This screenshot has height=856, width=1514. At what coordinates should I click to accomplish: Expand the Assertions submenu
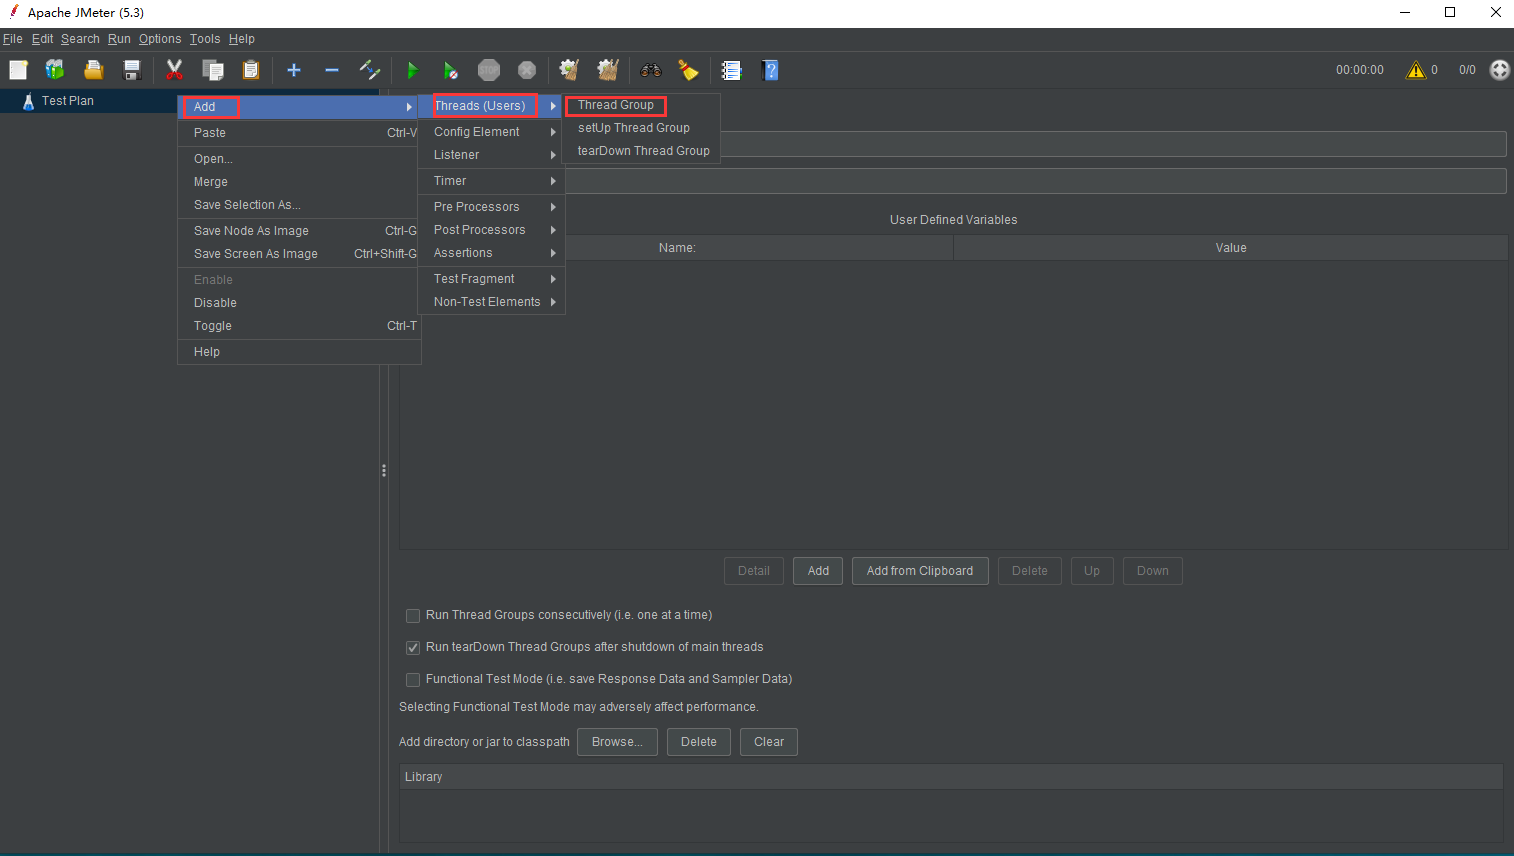pos(491,253)
